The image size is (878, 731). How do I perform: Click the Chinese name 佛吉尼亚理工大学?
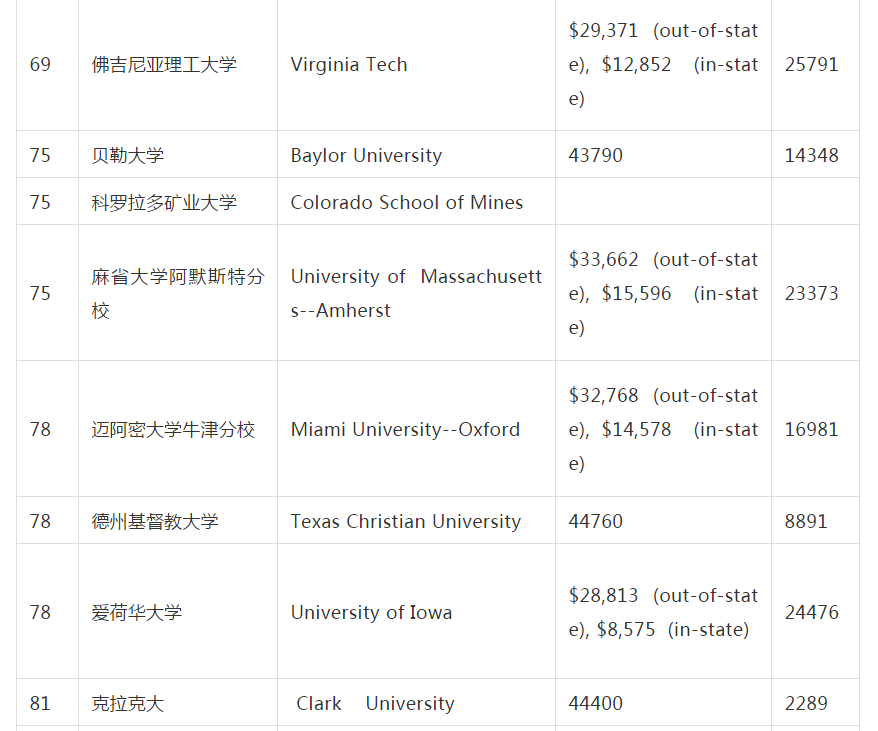164,65
